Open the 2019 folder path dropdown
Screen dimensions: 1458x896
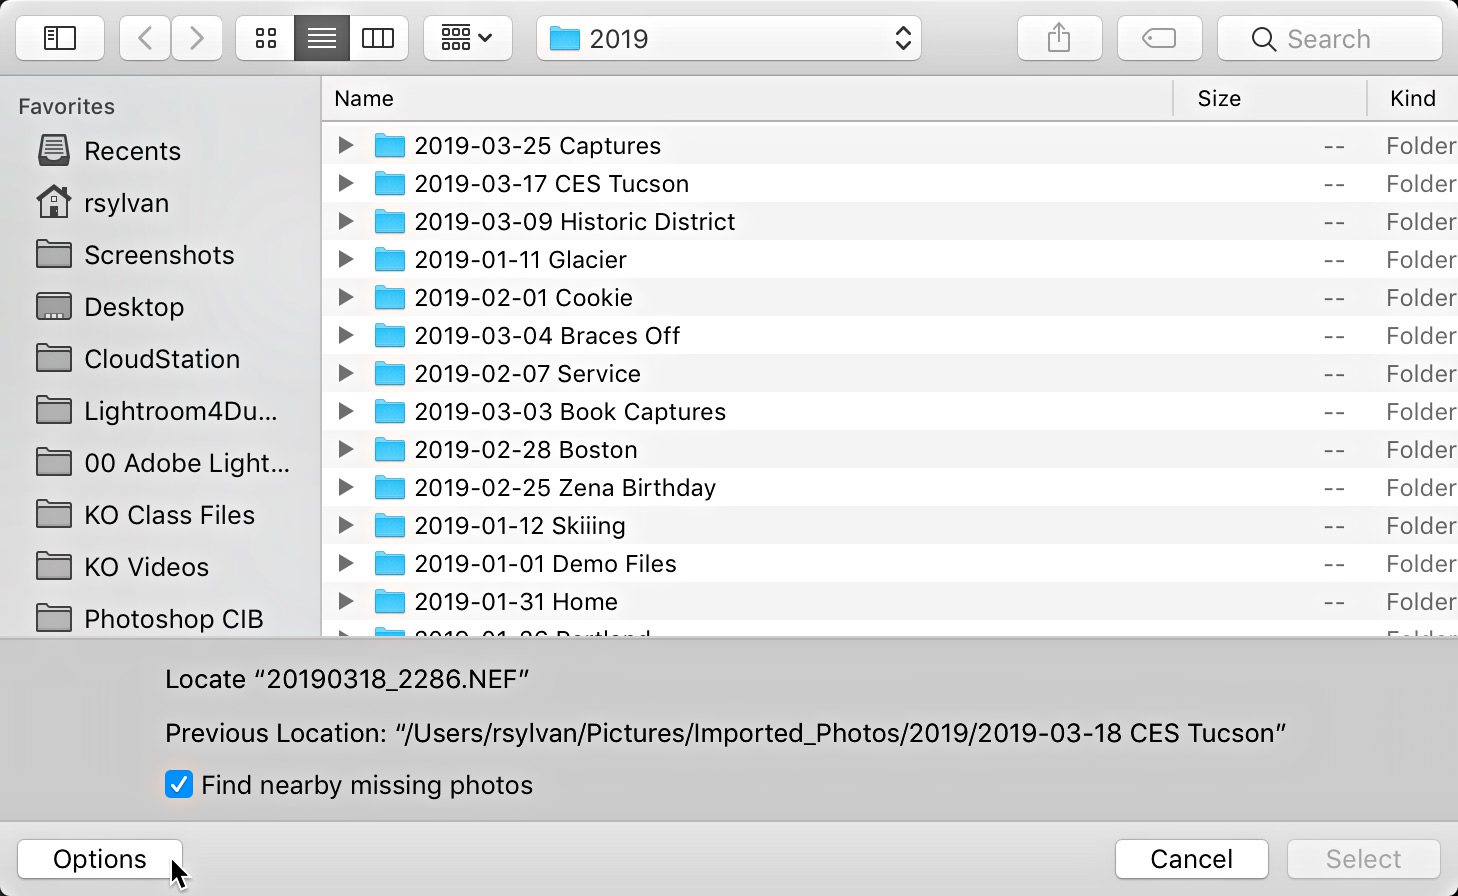point(728,38)
